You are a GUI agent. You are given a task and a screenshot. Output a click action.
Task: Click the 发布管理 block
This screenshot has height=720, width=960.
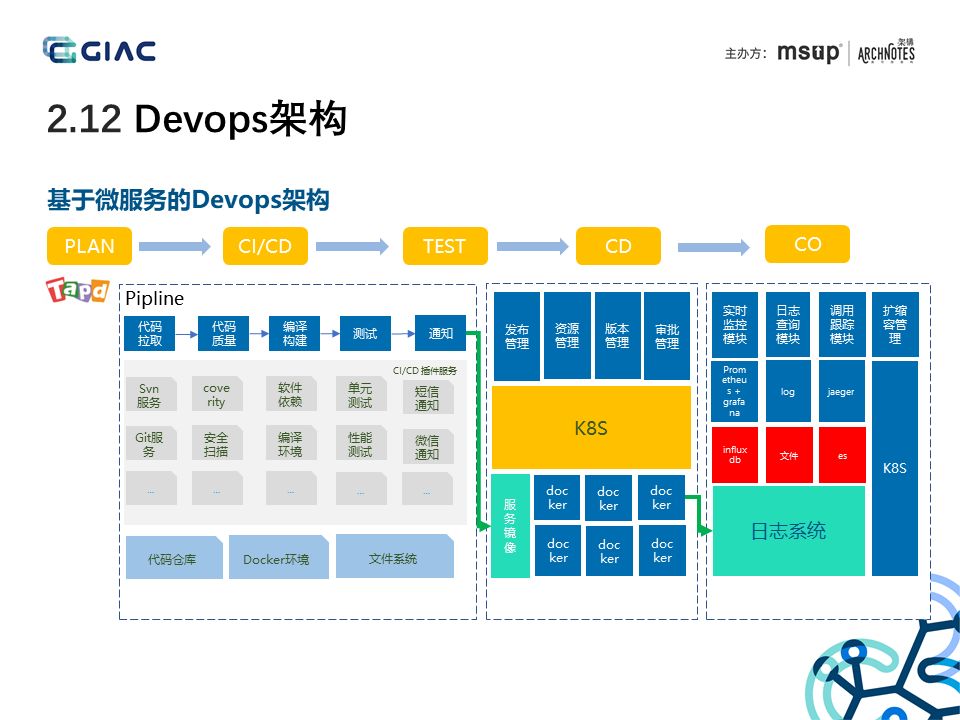[517, 336]
